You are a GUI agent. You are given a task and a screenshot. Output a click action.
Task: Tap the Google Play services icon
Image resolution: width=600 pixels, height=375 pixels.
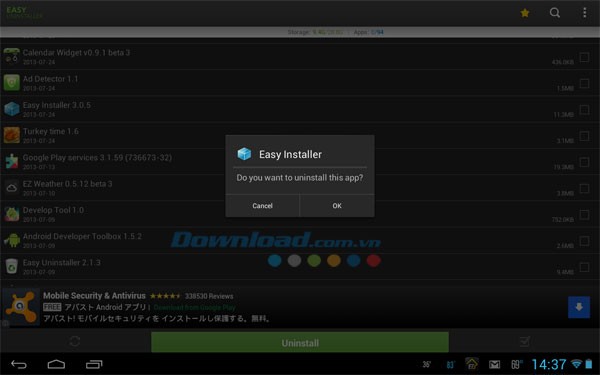pos(12,161)
